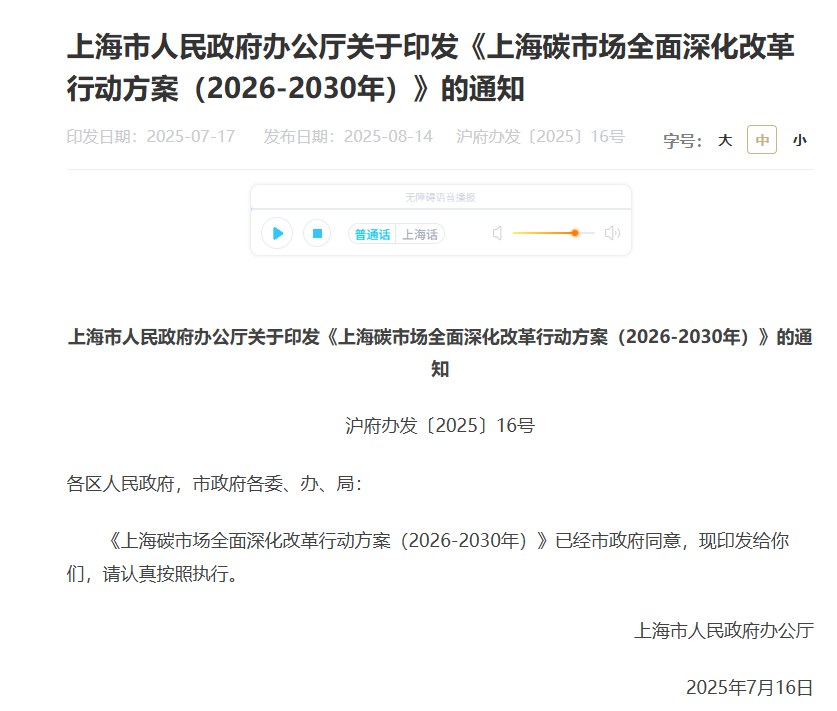Click the low volume speaker icon
837x711 pixels.
[497, 233]
